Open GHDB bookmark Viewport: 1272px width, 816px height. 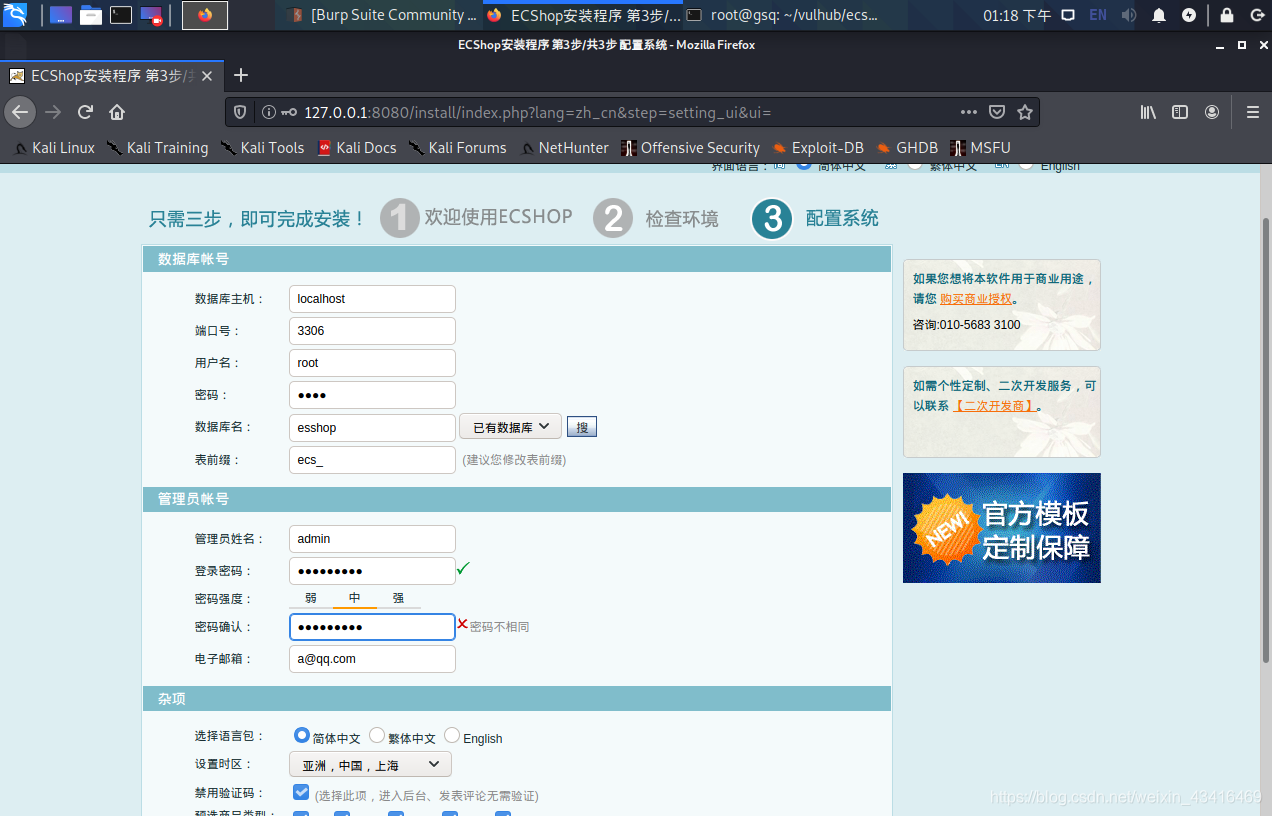(907, 148)
